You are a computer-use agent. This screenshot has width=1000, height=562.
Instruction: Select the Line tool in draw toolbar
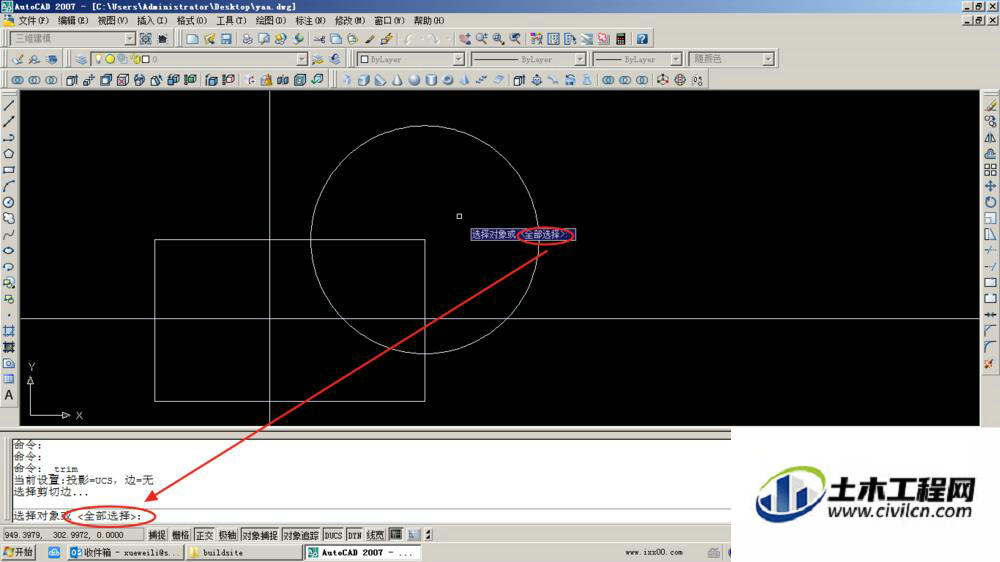(x=9, y=105)
